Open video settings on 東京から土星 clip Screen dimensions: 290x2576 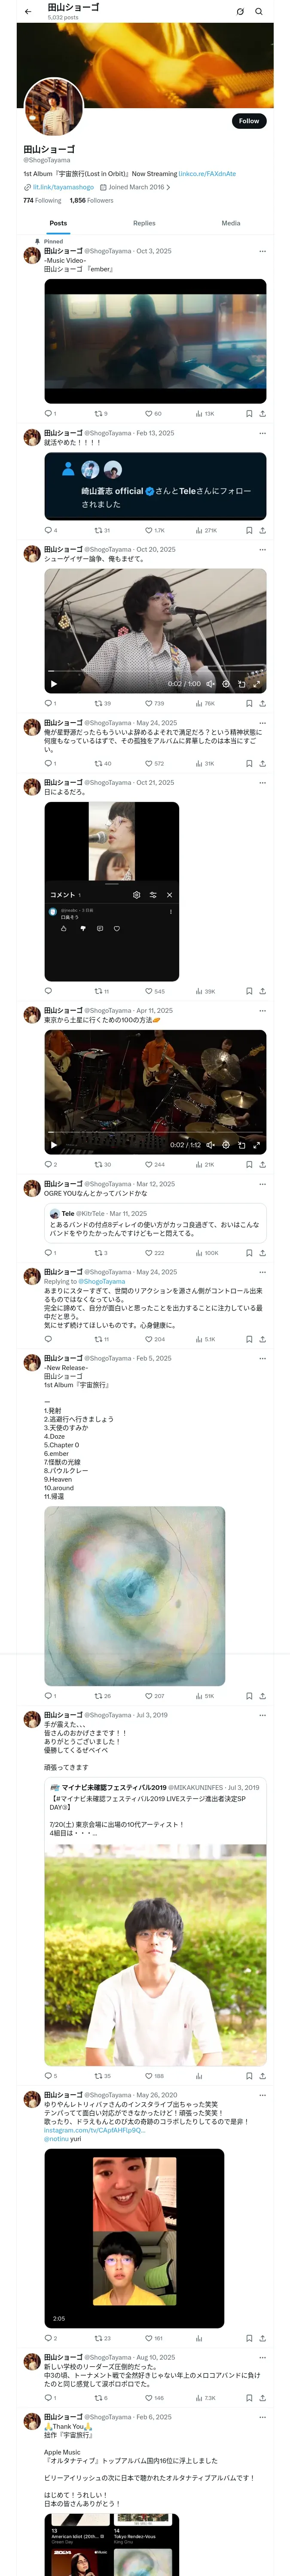(226, 1145)
